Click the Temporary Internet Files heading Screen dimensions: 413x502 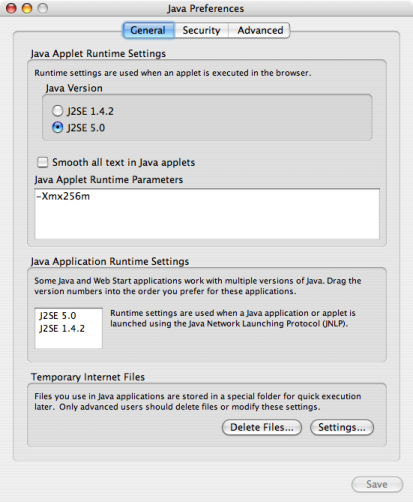88,377
